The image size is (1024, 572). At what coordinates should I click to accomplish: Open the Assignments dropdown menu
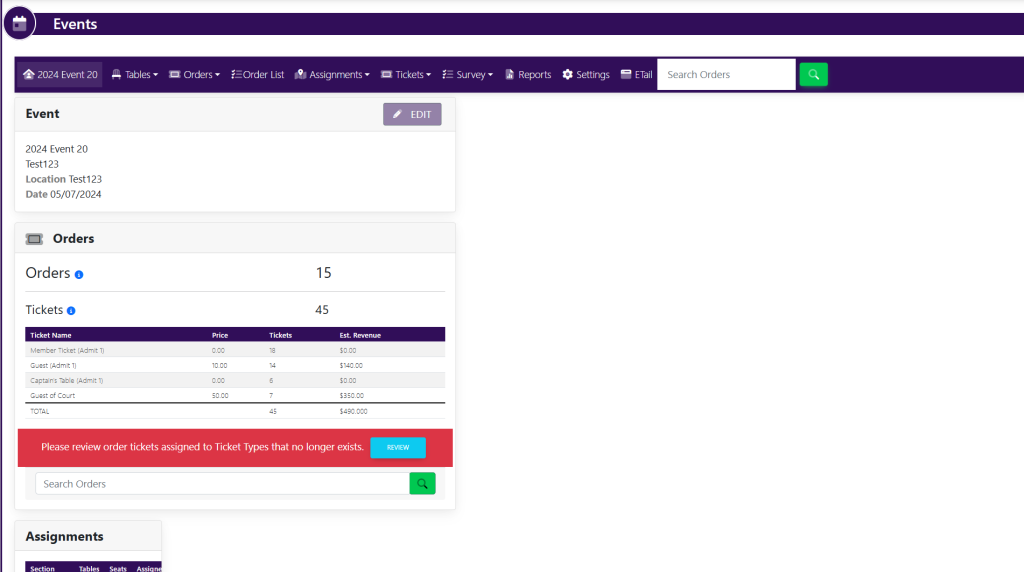tap(332, 75)
